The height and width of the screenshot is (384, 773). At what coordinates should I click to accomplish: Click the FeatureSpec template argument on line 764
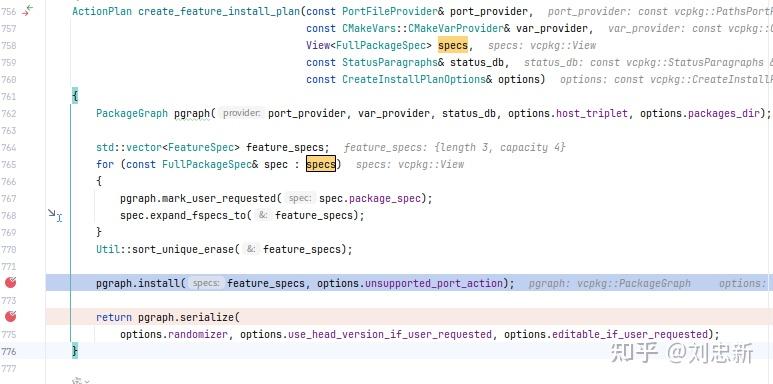click(204, 147)
